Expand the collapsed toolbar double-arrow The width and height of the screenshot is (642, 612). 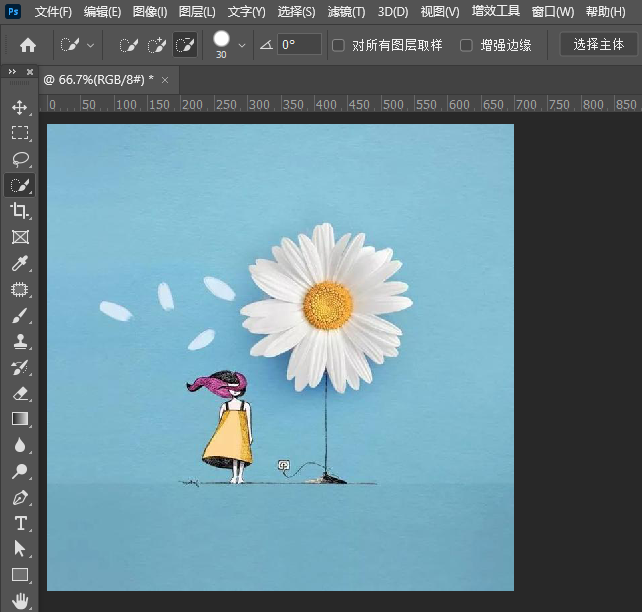coord(12,73)
